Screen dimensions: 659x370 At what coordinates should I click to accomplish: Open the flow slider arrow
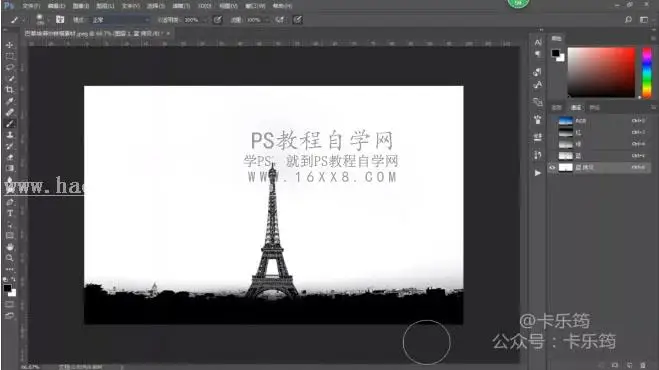267,20
